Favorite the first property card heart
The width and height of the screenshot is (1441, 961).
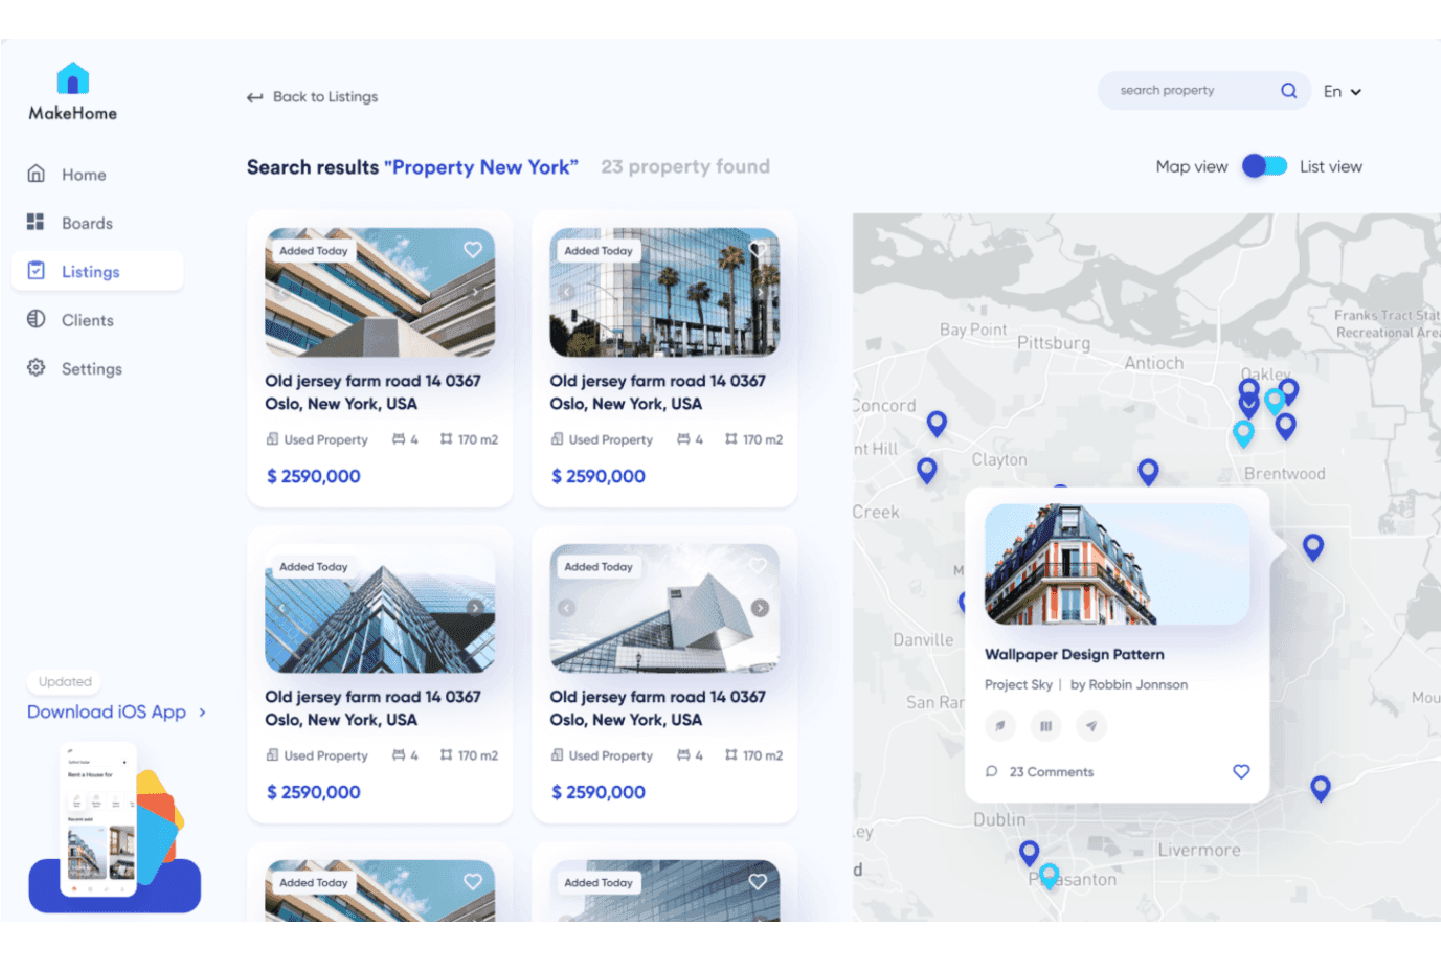click(x=473, y=250)
